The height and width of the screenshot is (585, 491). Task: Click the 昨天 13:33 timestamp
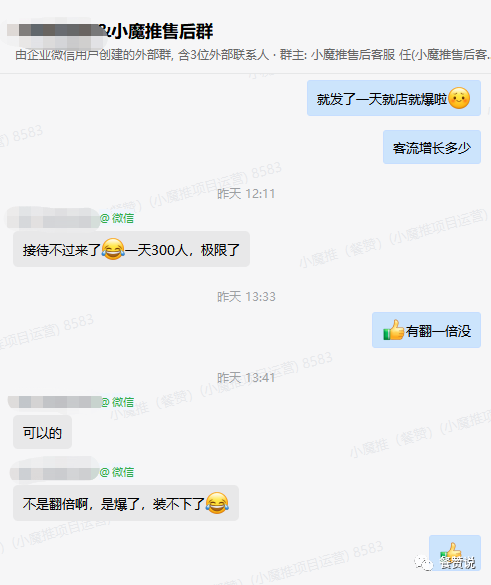246,297
